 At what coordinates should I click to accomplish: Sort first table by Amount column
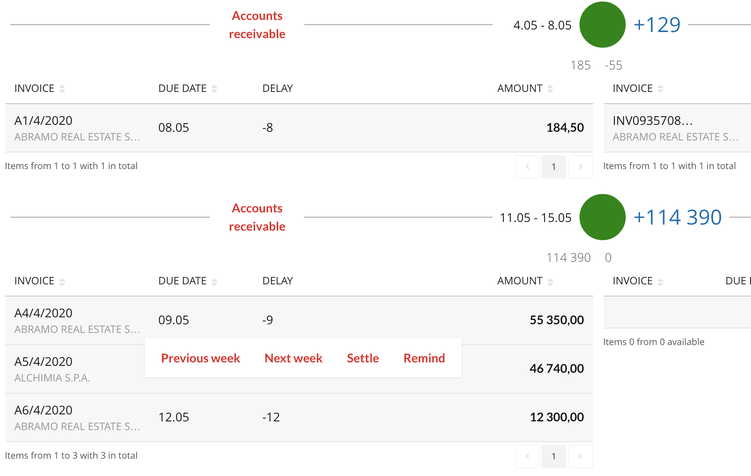coord(525,89)
